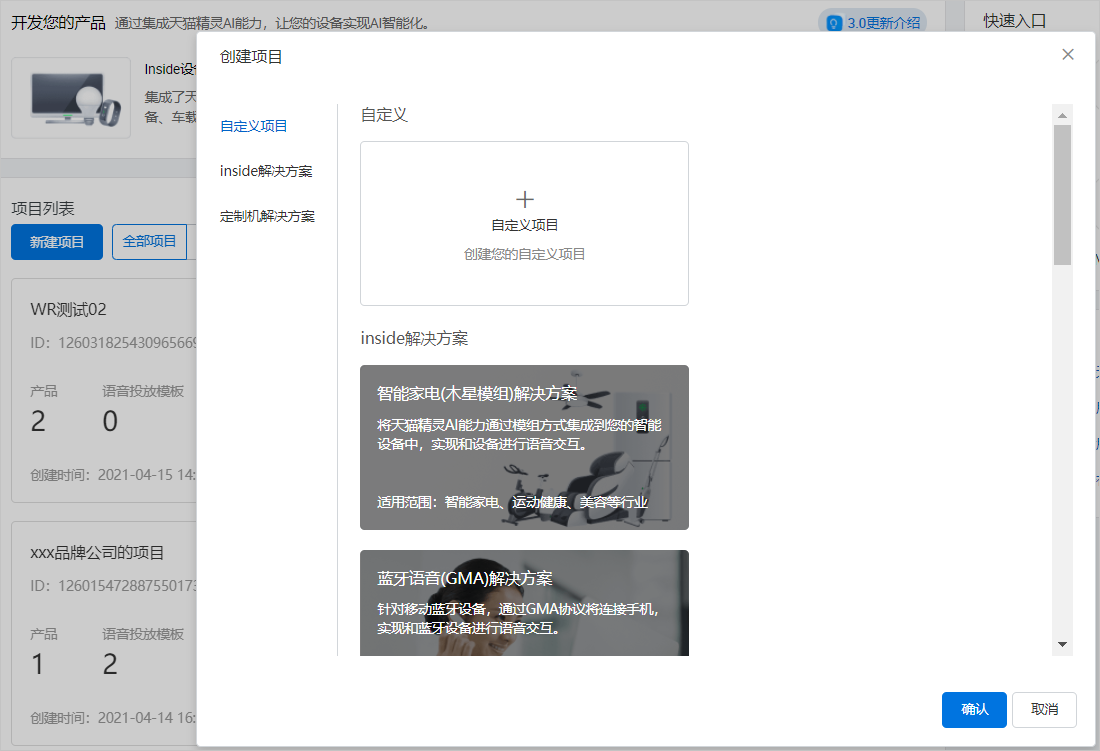Click 创建时间 2021-04-15 text
This screenshot has height=751, width=1100.
114,475
